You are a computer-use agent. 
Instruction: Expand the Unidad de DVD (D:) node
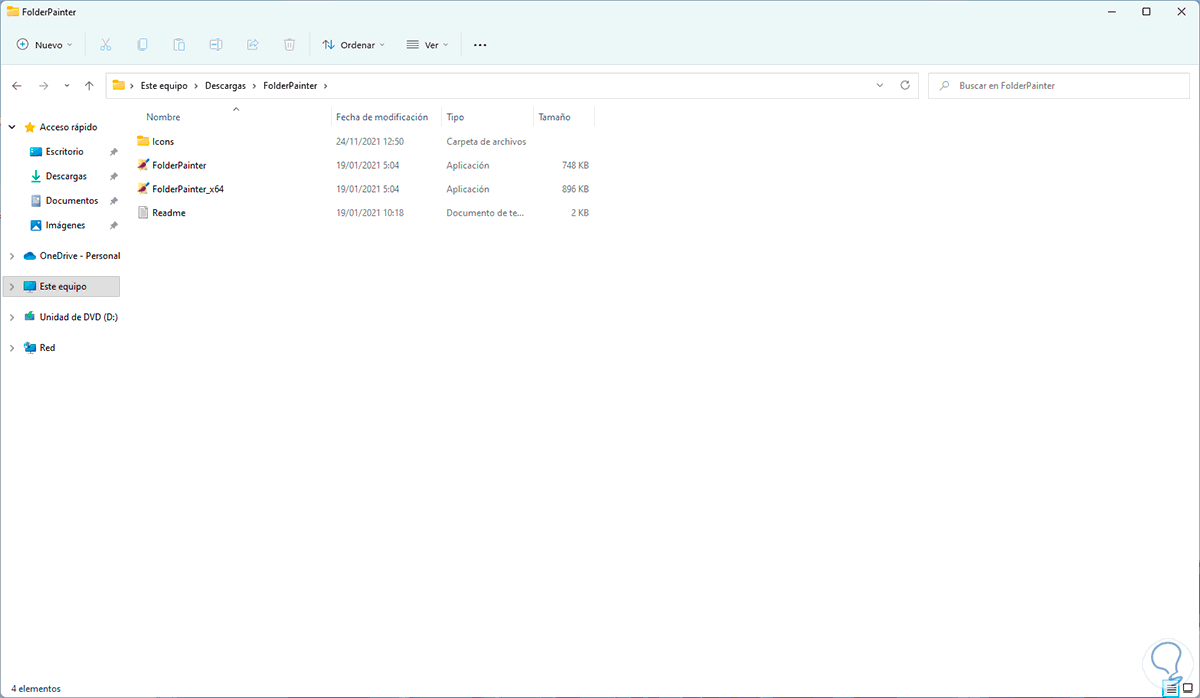tap(12, 317)
